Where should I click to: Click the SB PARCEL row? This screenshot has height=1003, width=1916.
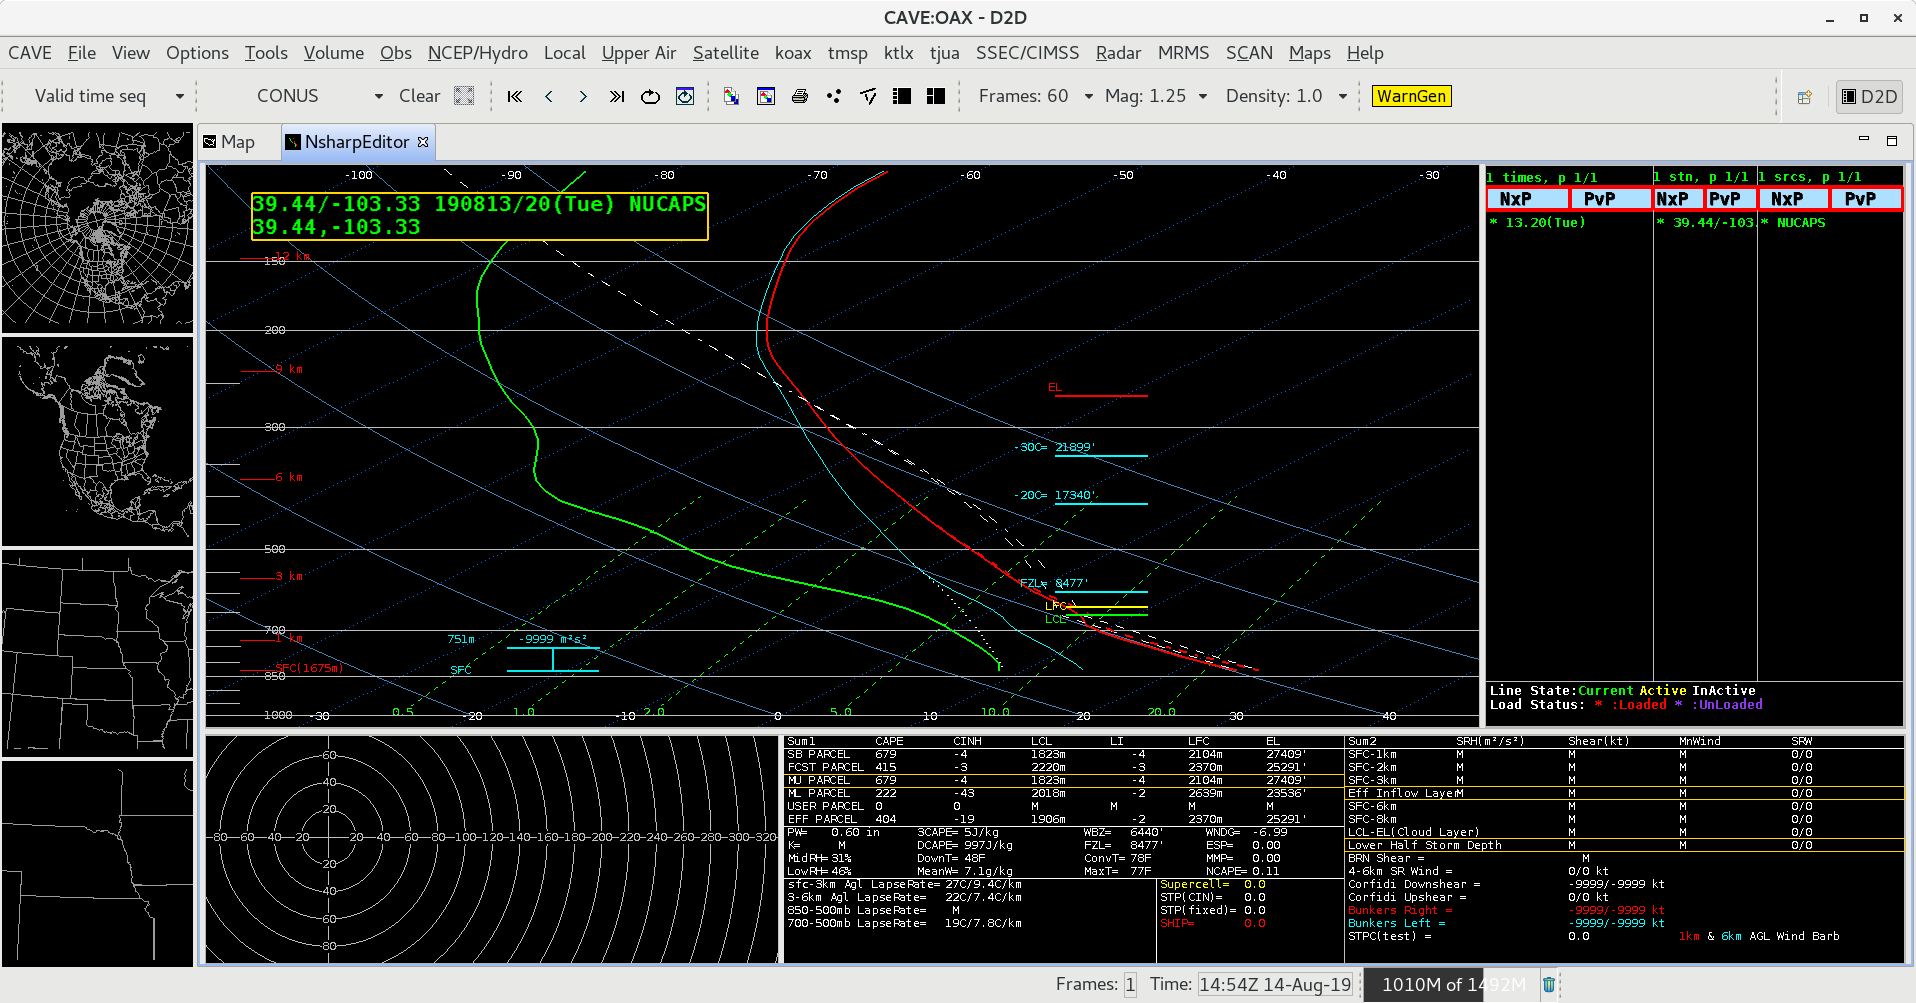click(x=1063, y=755)
